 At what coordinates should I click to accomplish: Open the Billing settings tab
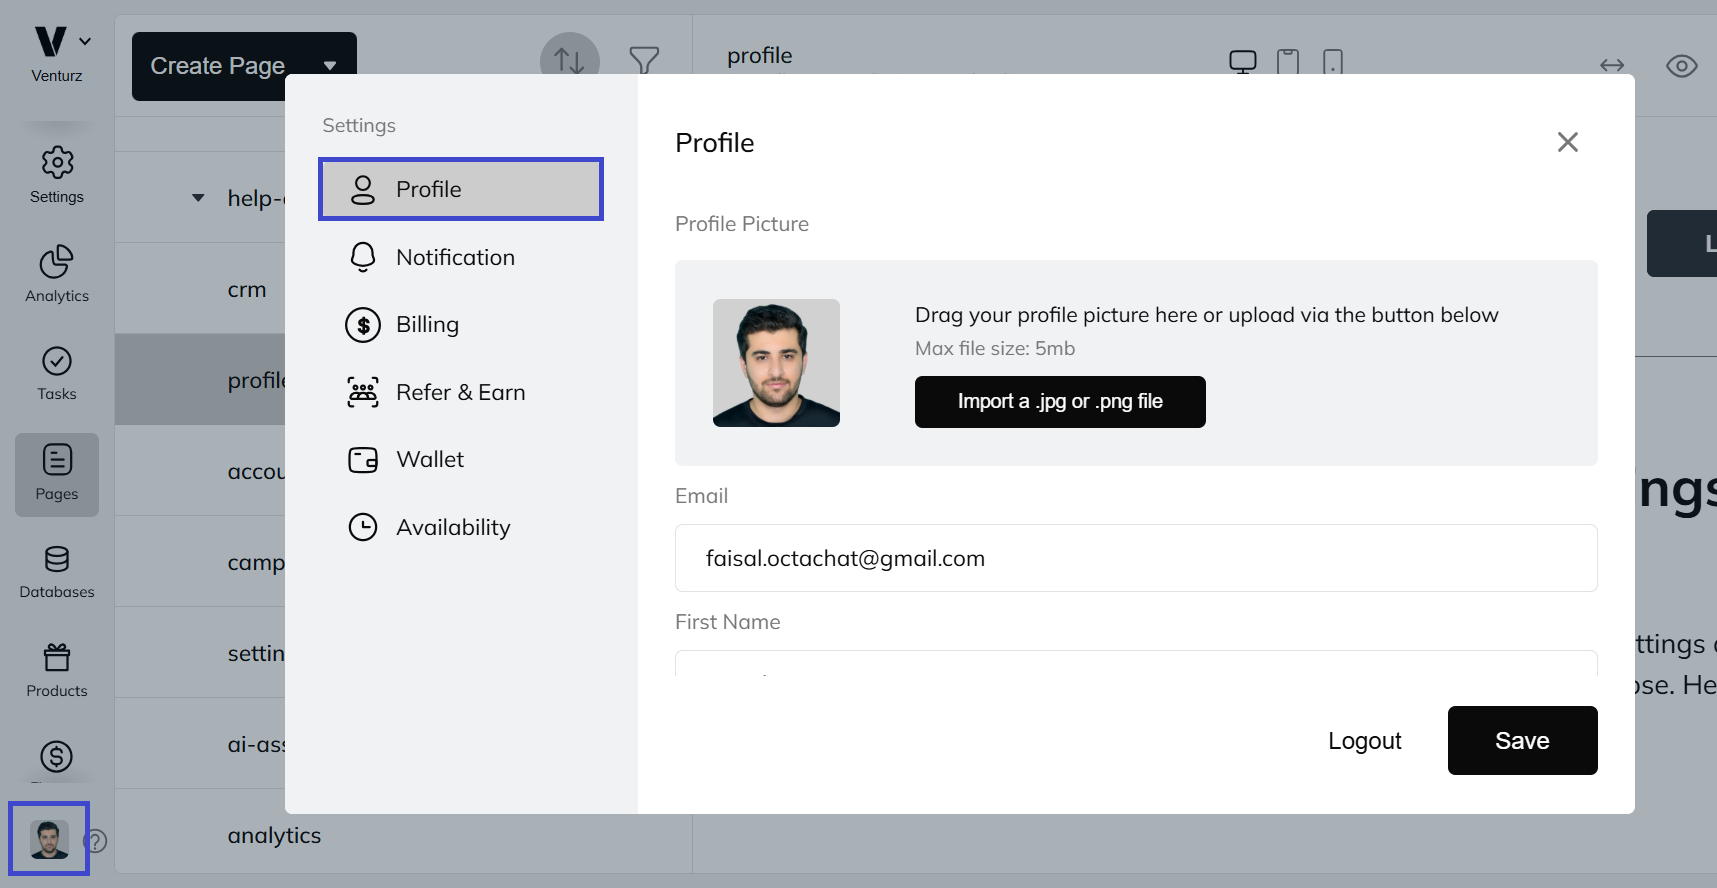coord(461,324)
